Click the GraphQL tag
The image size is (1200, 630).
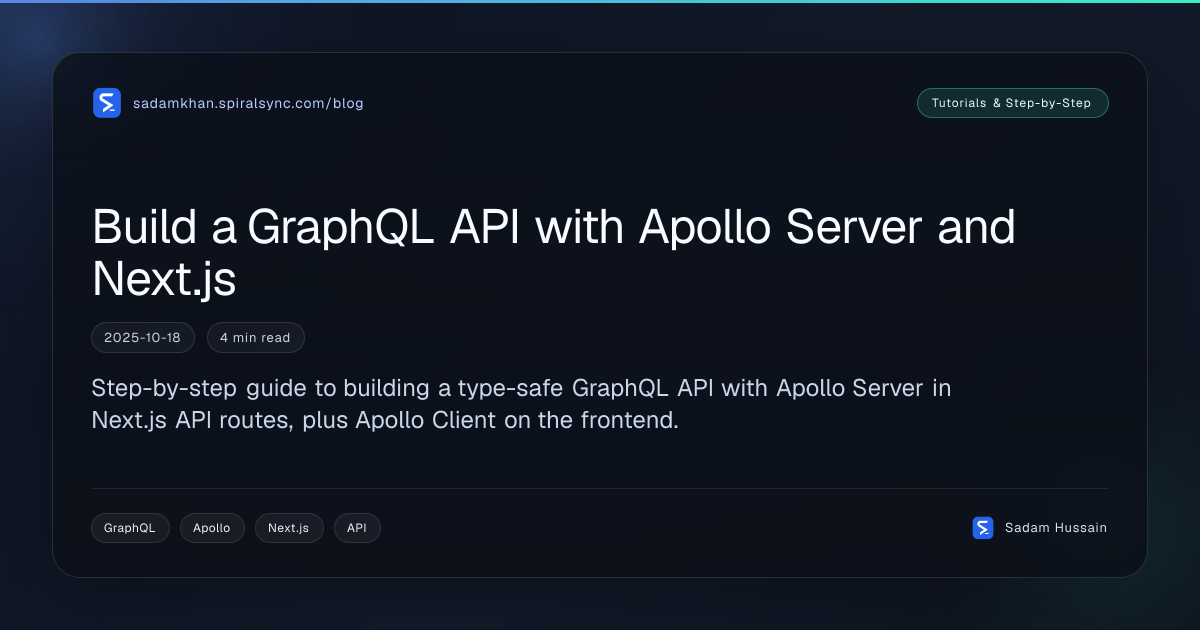[130, 528]
